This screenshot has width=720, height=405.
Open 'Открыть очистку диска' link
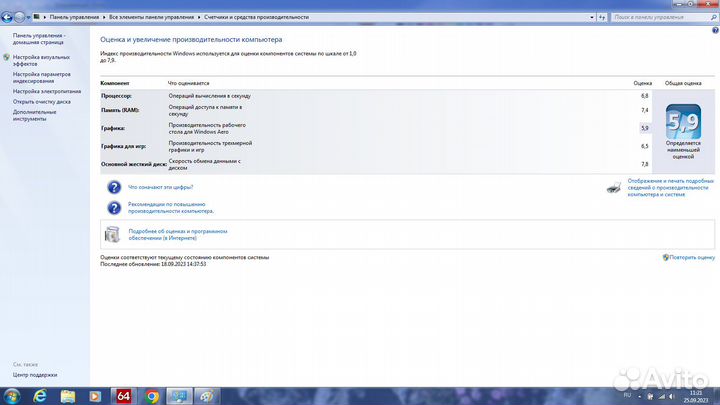pyautogui.click(x=42, y=102)
